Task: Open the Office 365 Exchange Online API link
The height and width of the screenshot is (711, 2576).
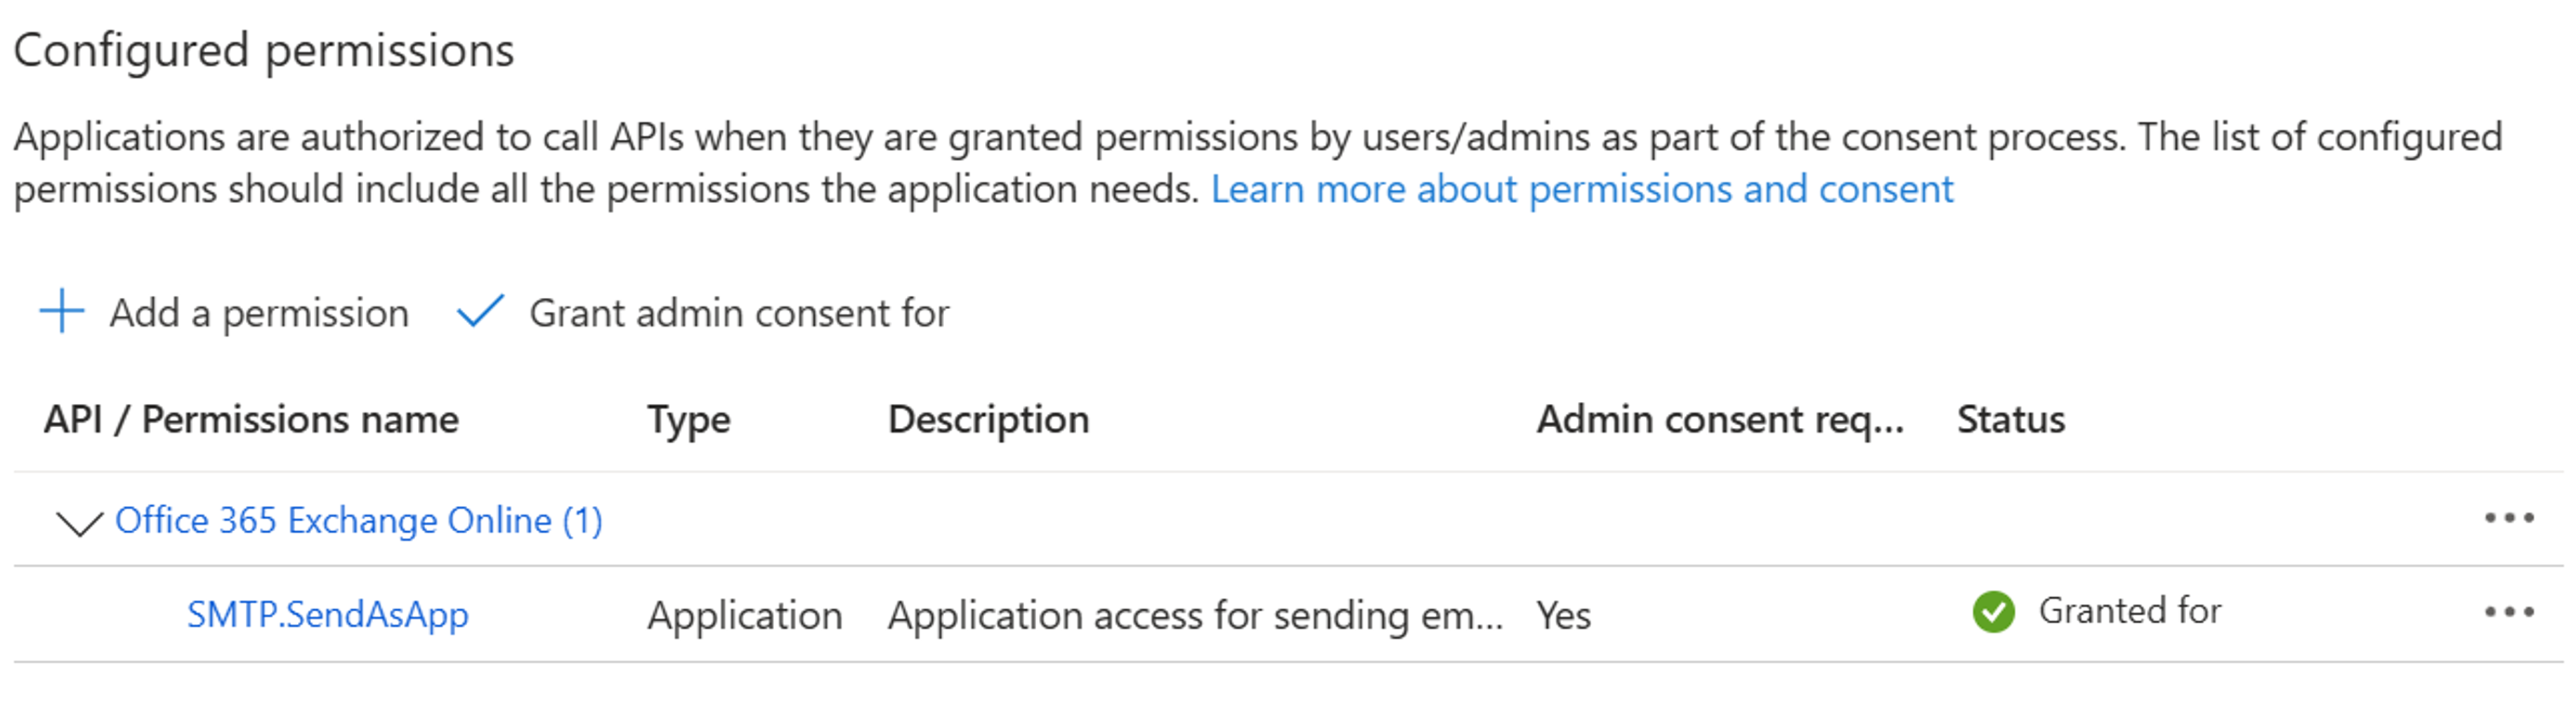Action: pos(360,520)
